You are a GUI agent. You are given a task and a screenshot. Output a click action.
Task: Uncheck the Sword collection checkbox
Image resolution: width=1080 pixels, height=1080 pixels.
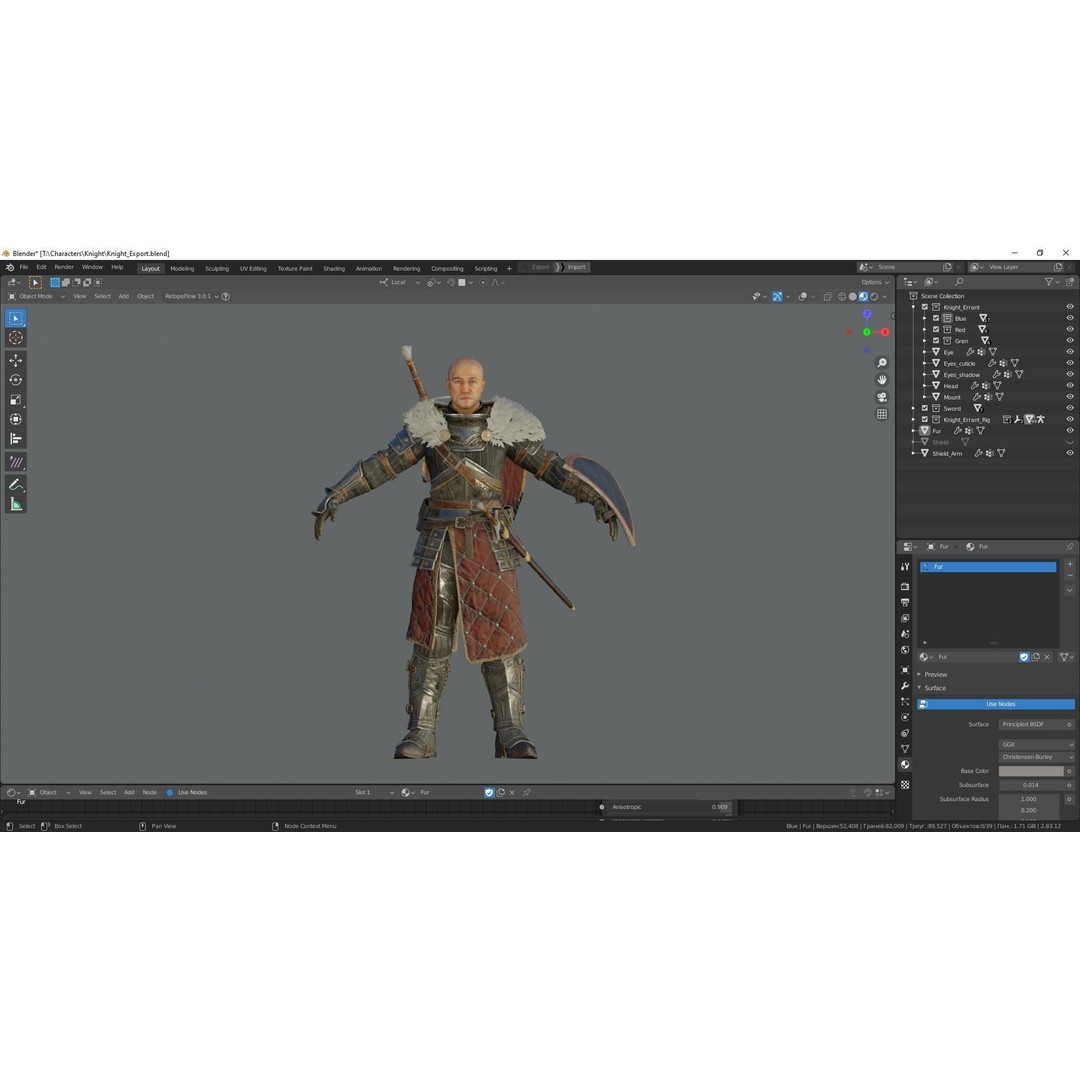(925, 408)
